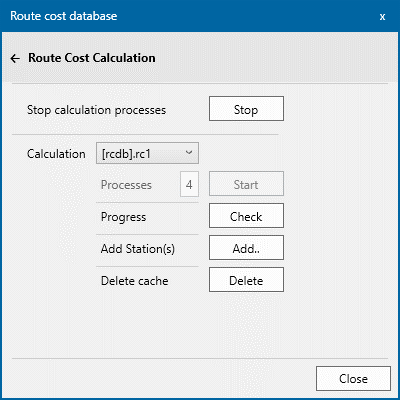Close the dialog with the title bar x
Screen dimensions: 400x400
382,17
